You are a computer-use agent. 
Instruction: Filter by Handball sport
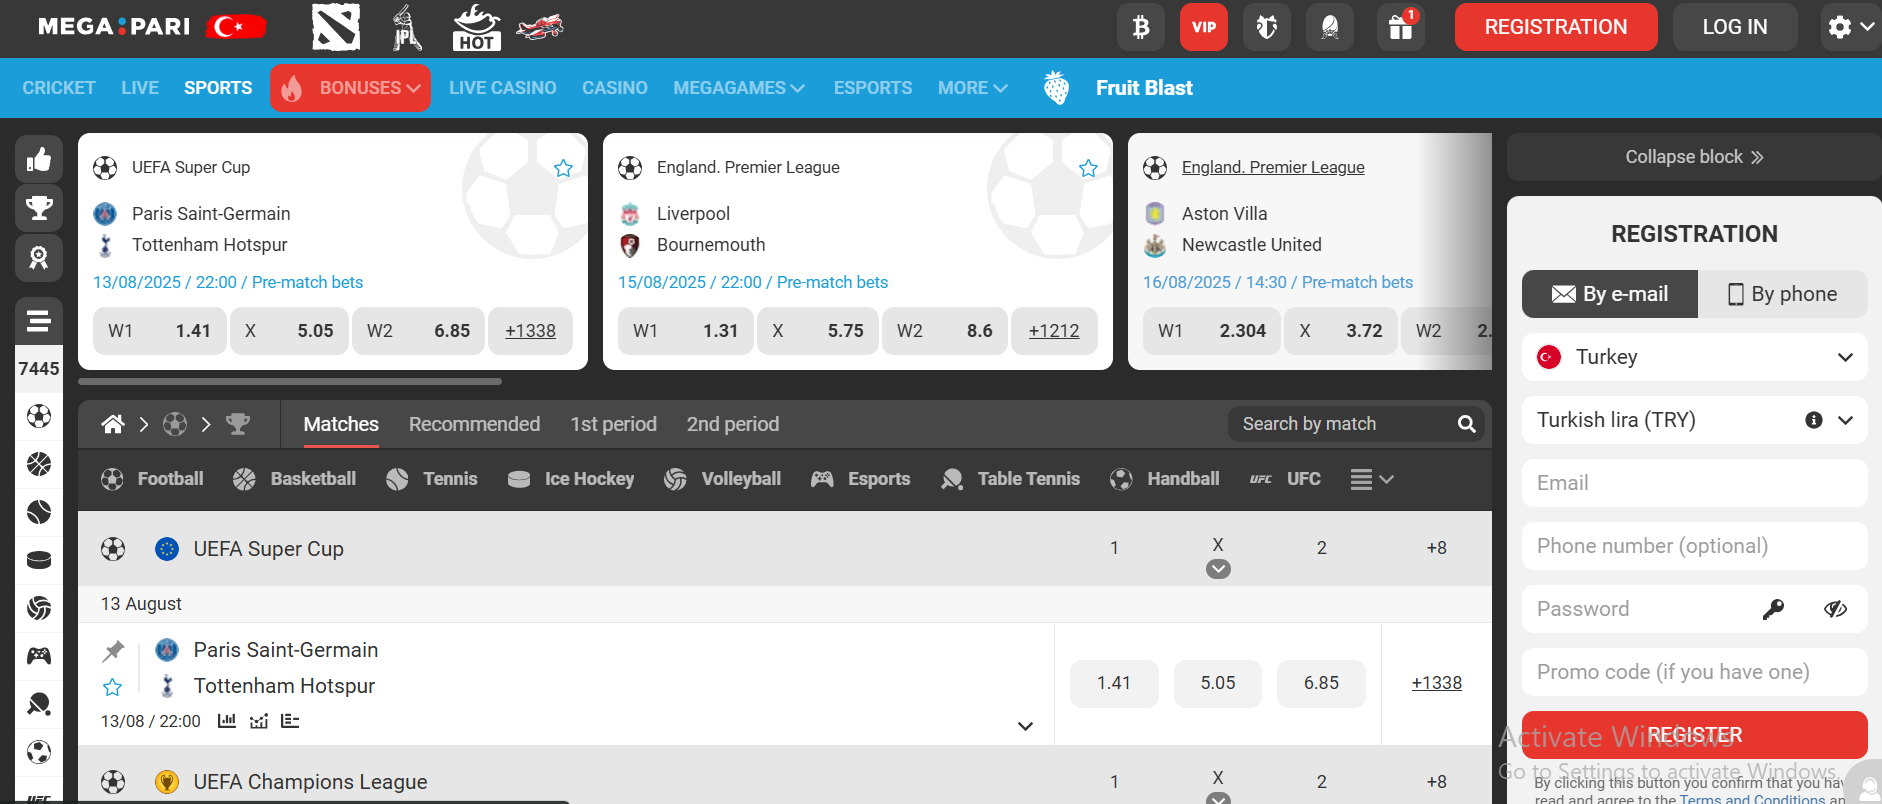(1165, 479)
